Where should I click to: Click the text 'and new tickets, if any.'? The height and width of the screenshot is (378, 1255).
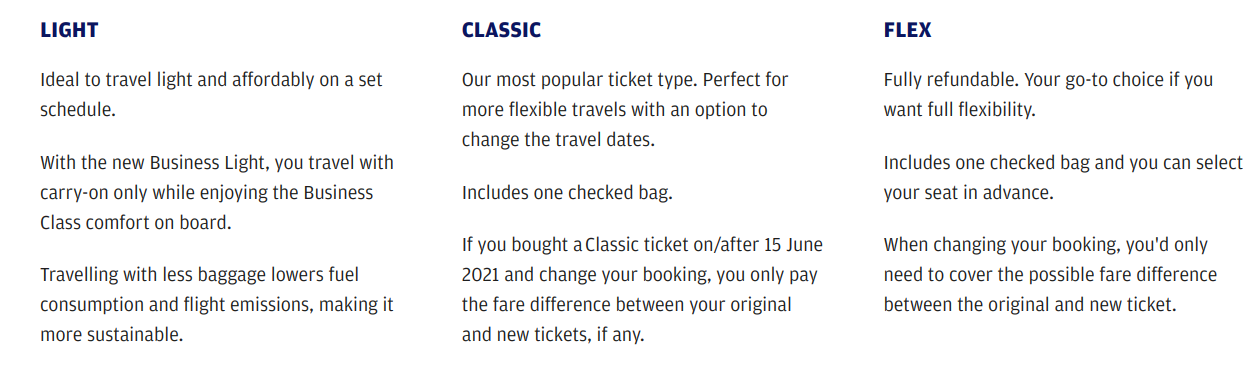(553, 335)
